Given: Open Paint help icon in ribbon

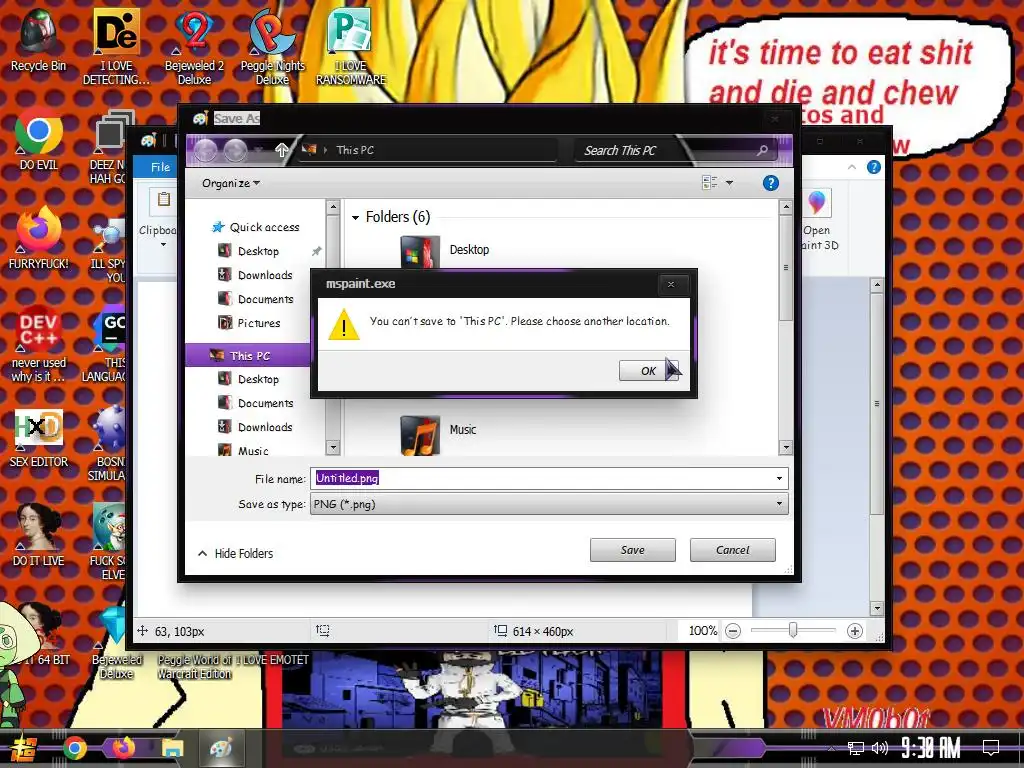Looking at the screenshot, I should point(873,167).
